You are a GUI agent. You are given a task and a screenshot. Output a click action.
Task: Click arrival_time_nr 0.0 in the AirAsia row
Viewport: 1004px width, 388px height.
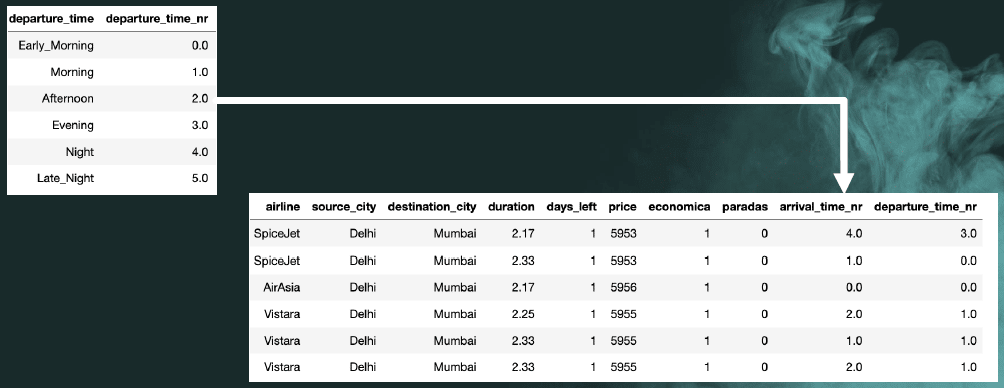854,287
